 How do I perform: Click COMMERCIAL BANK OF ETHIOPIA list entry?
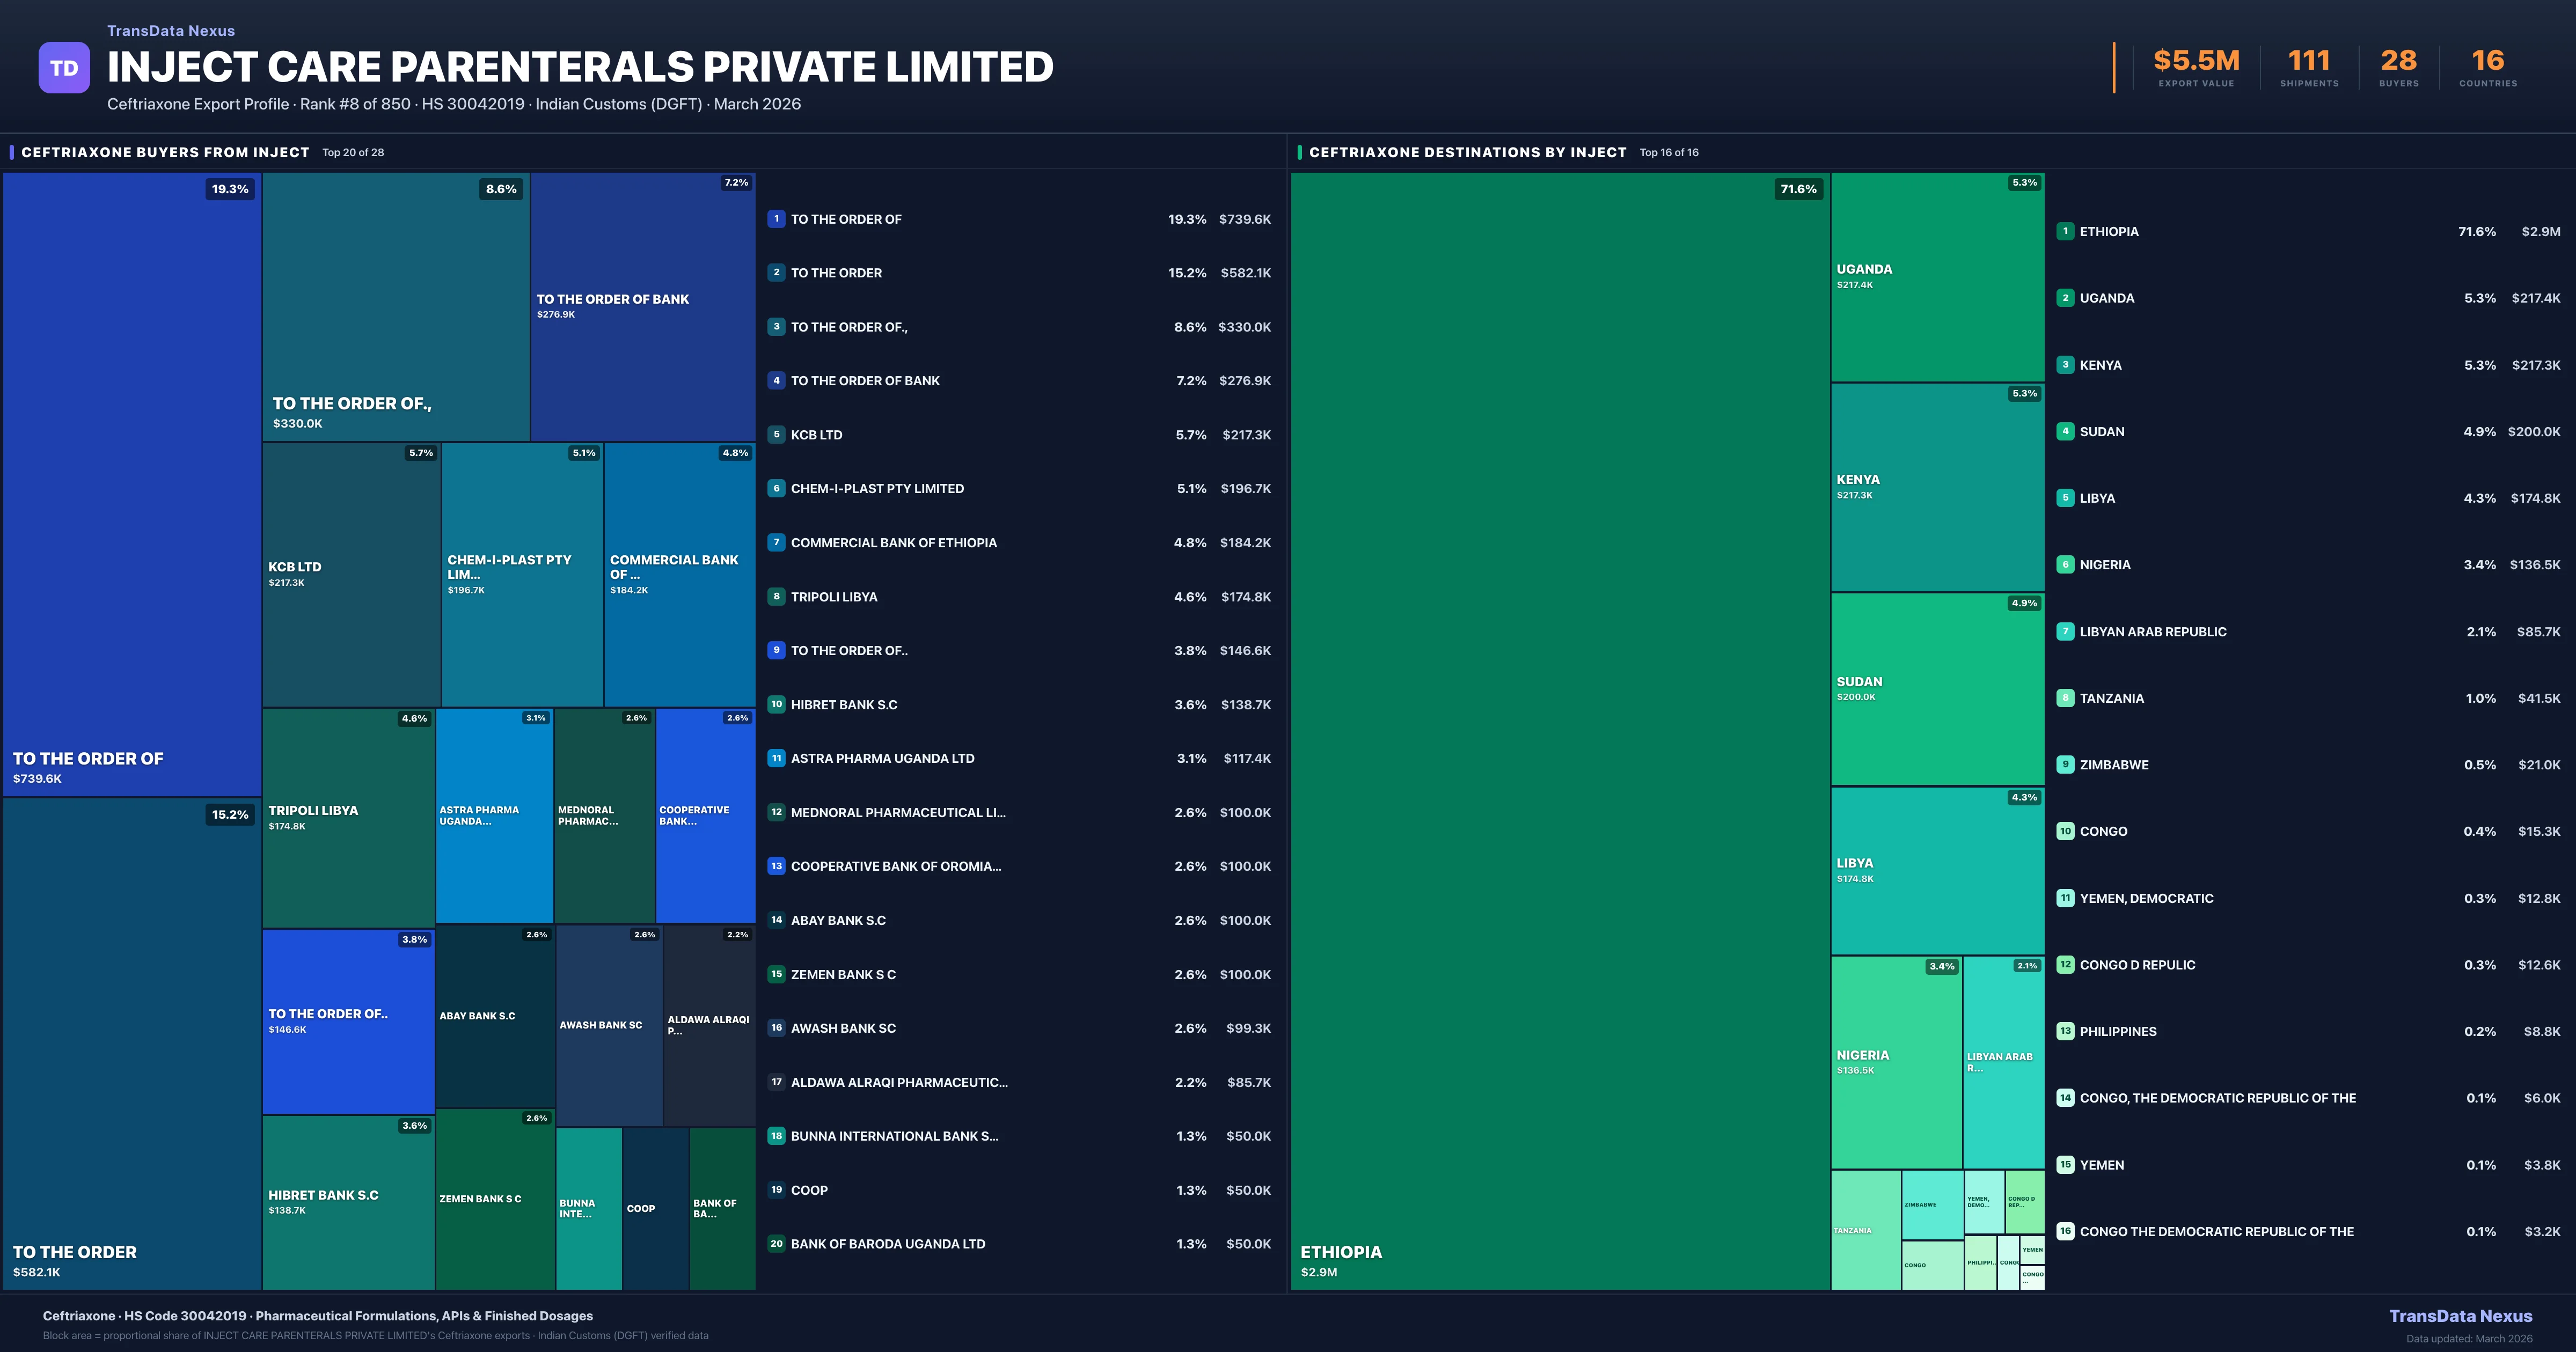893,543
